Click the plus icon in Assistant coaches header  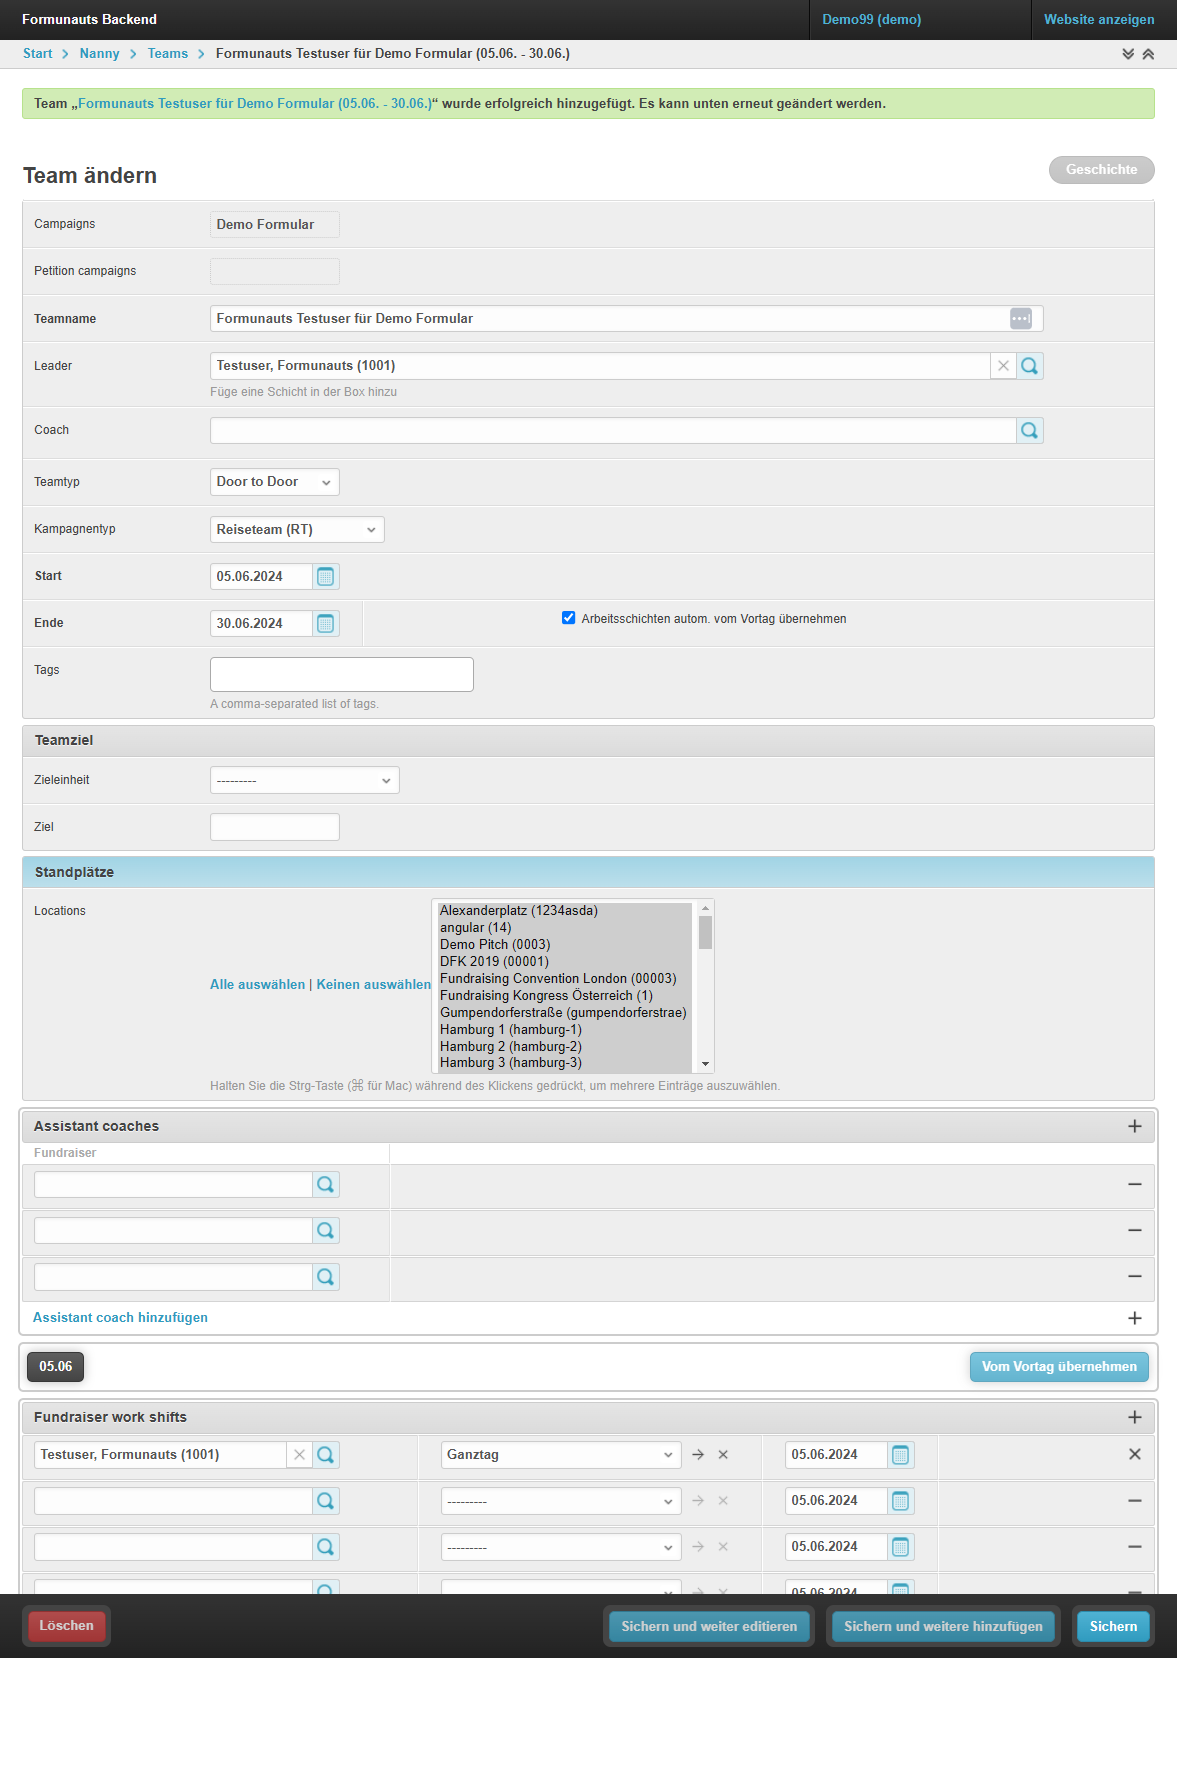tap(1135, 1126)
